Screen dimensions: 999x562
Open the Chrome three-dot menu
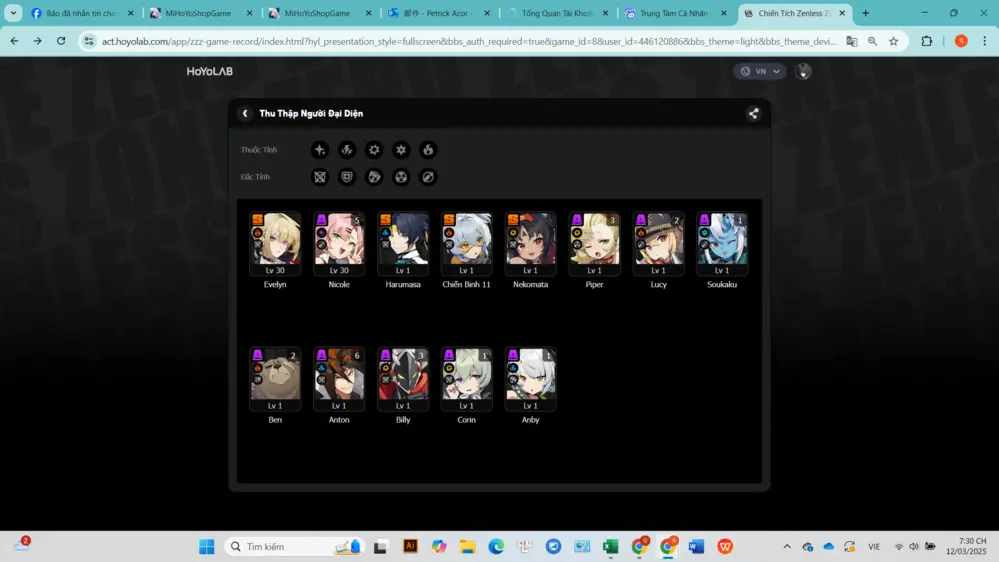[984, 41]
